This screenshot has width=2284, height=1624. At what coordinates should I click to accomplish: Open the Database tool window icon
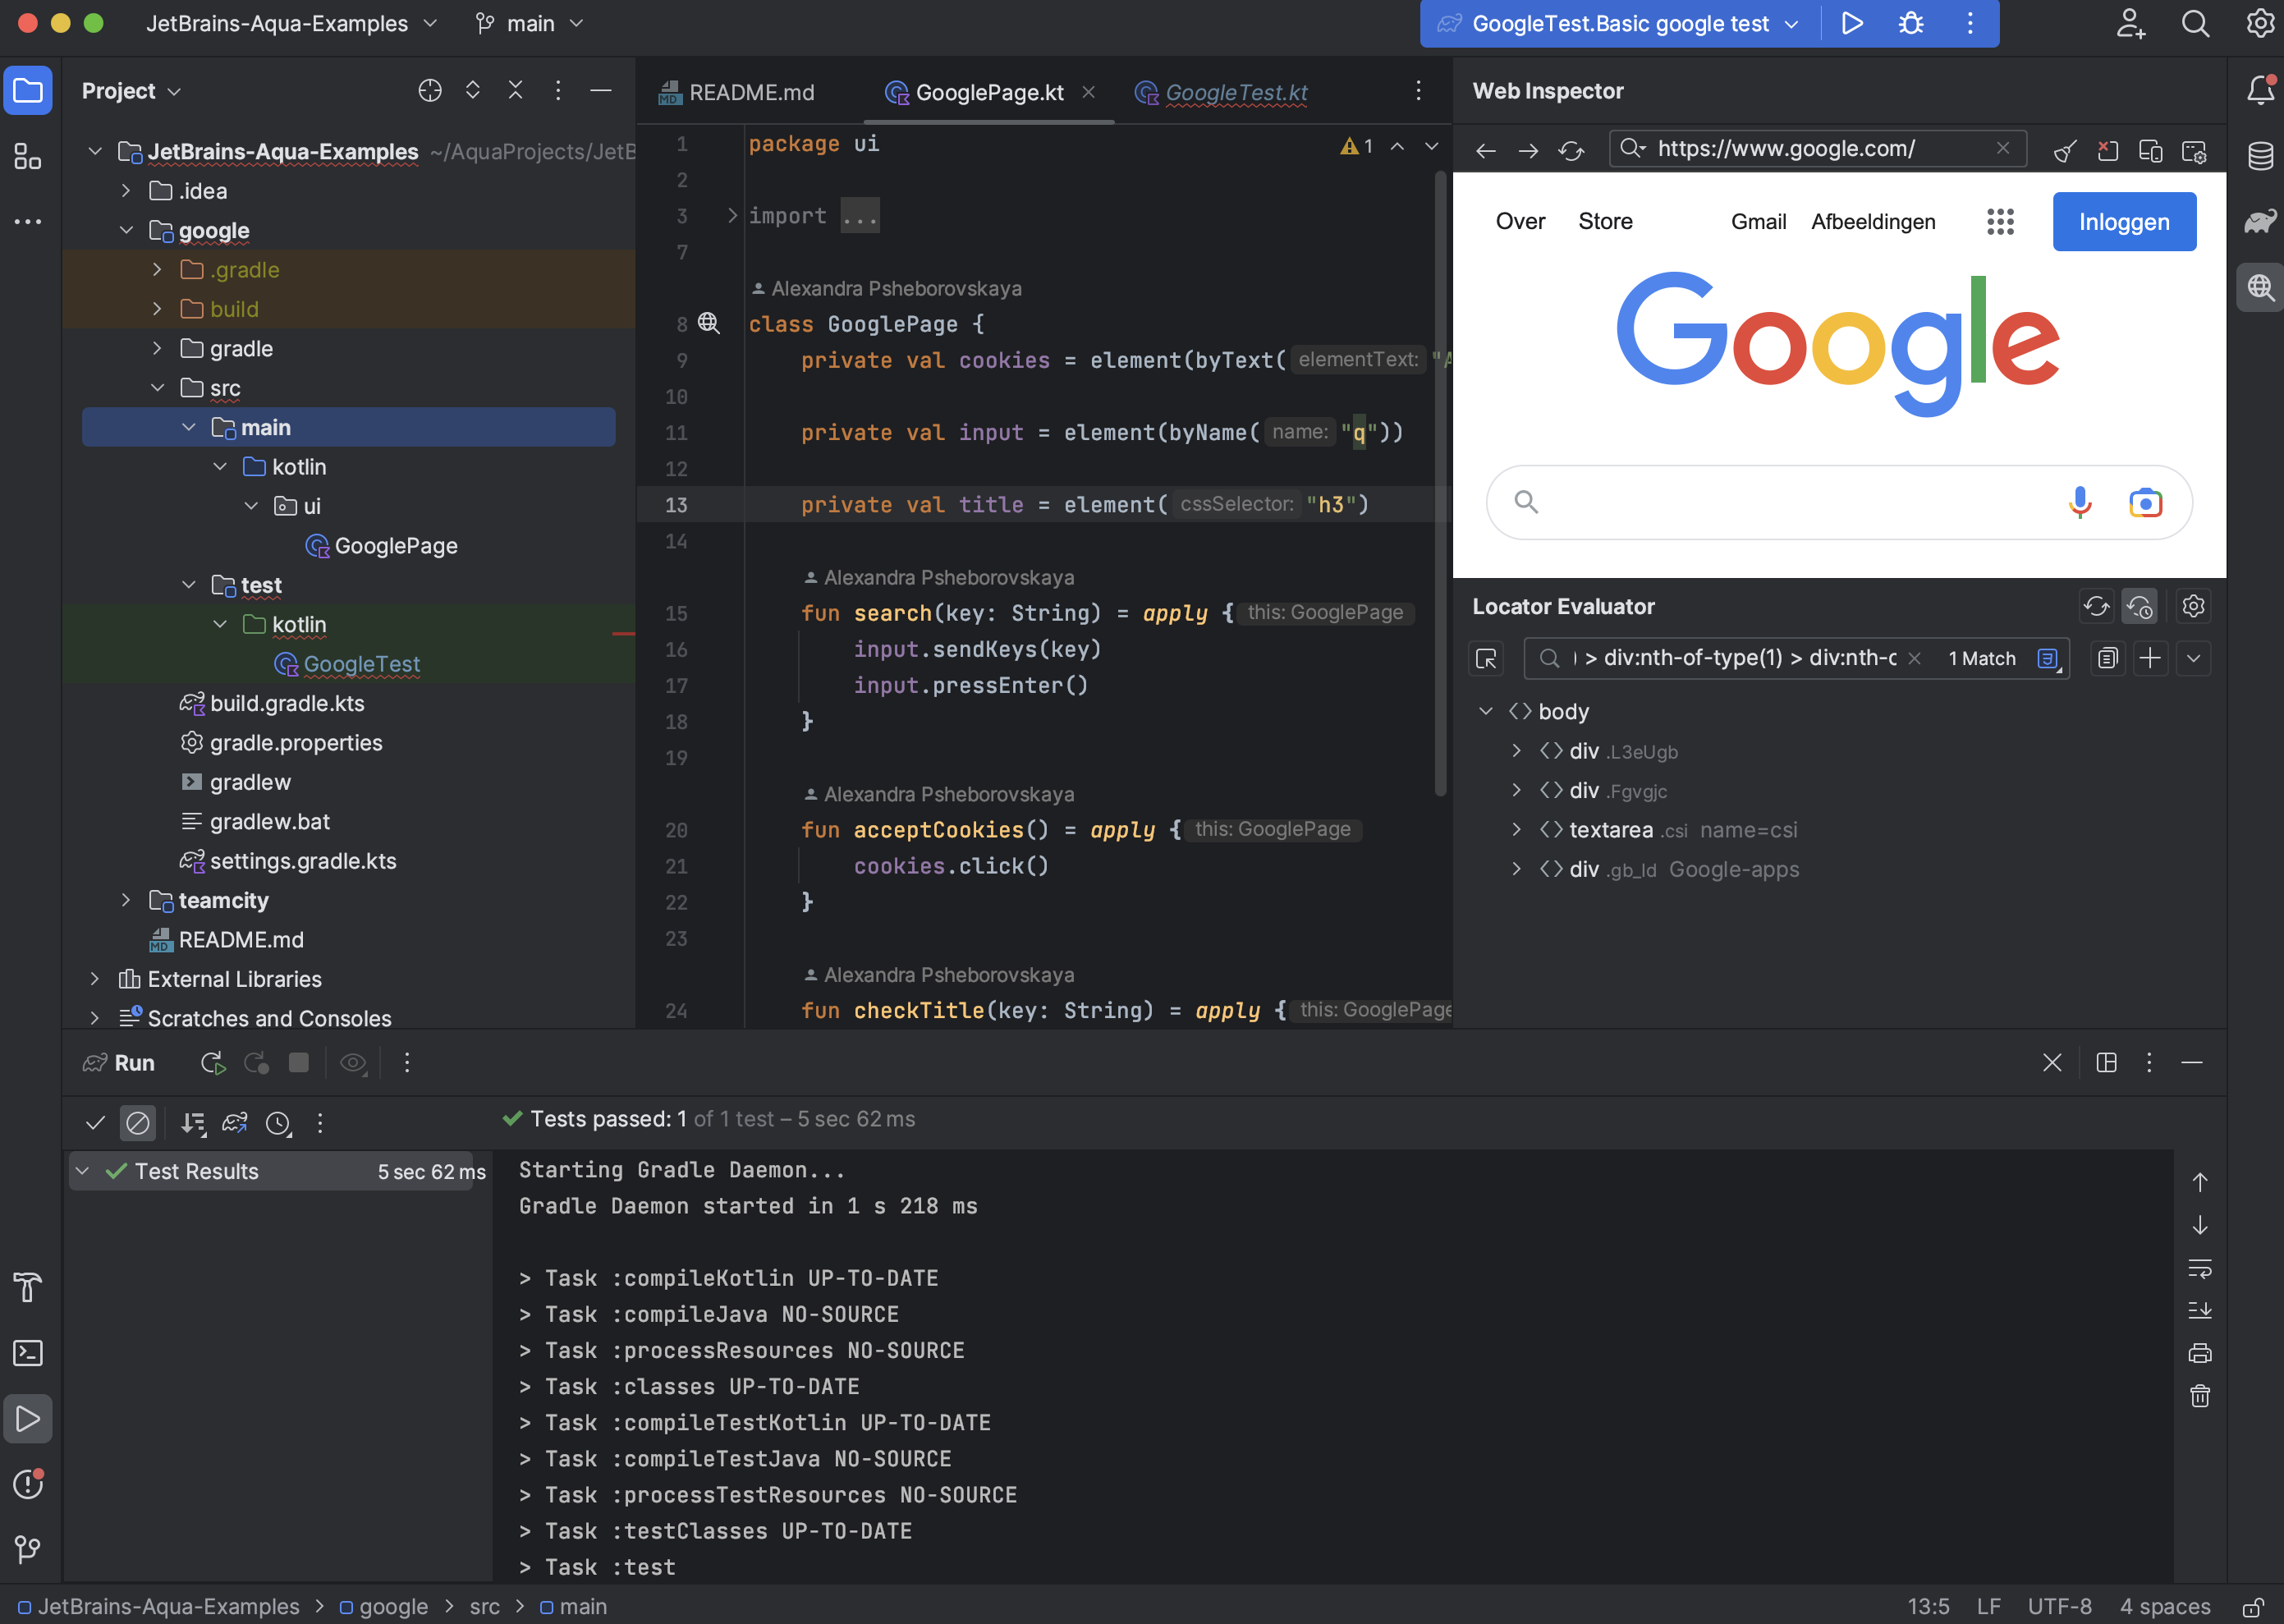pyautogui.click(x=2259, y=156)
